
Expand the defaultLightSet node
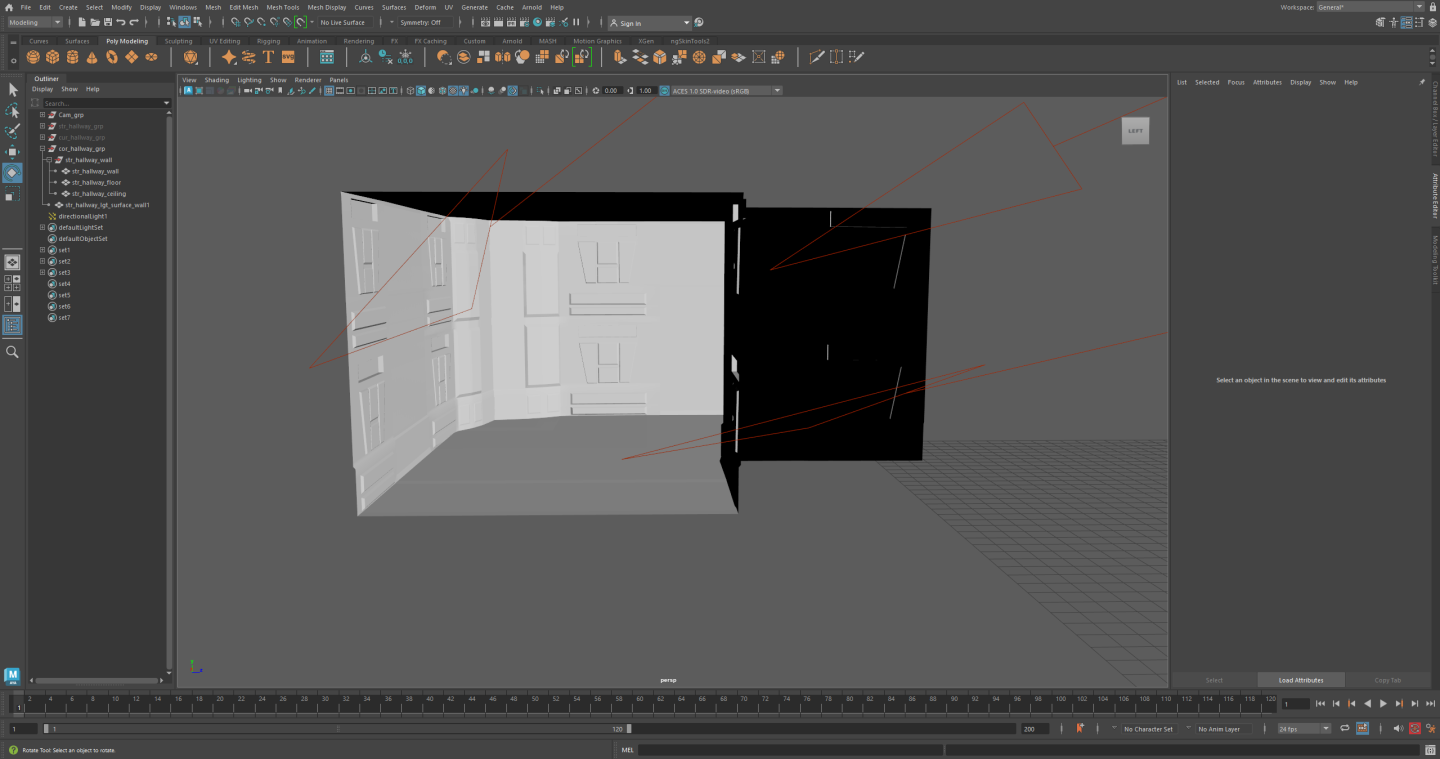click(x=42, y=228)
